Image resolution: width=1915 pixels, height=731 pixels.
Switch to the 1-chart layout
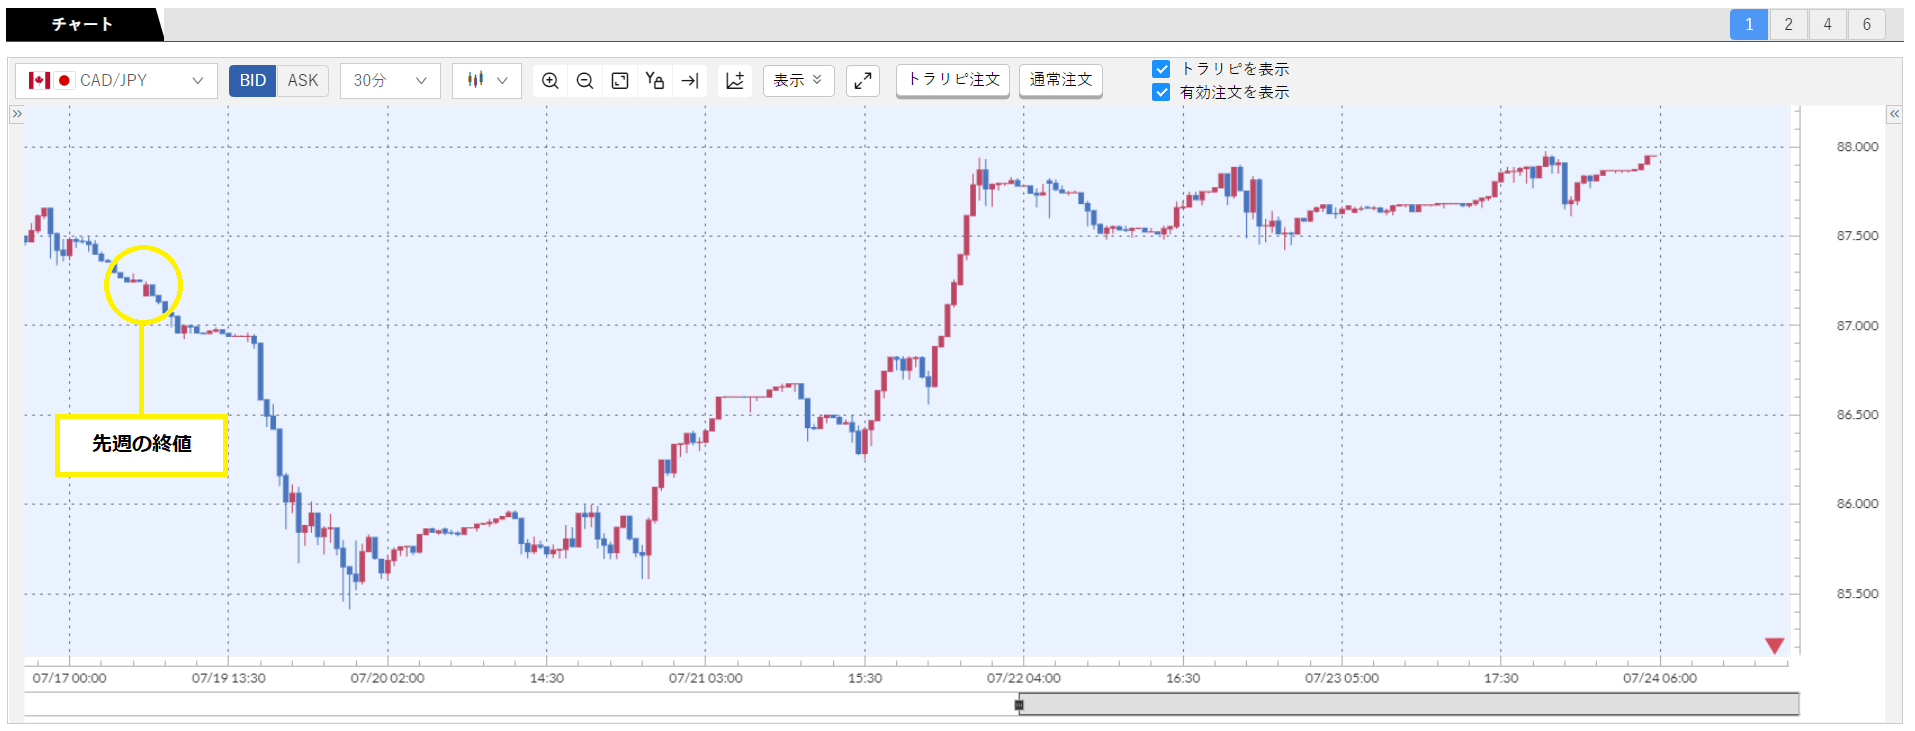click(x=1749, y=24)
